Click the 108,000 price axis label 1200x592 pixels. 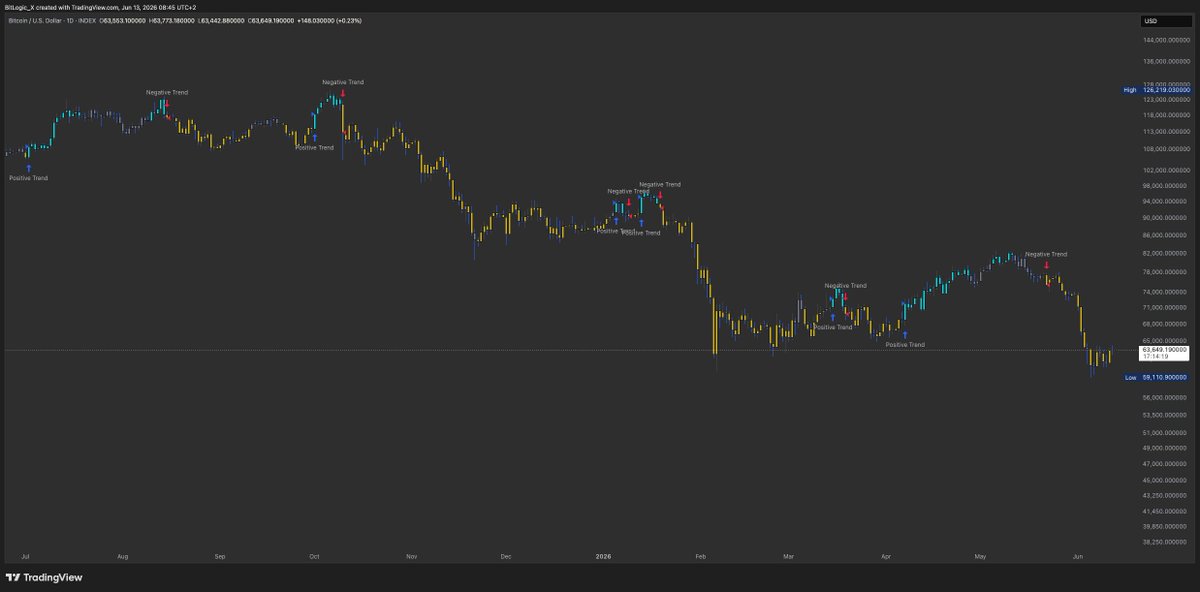click(x=1165, y=150)
